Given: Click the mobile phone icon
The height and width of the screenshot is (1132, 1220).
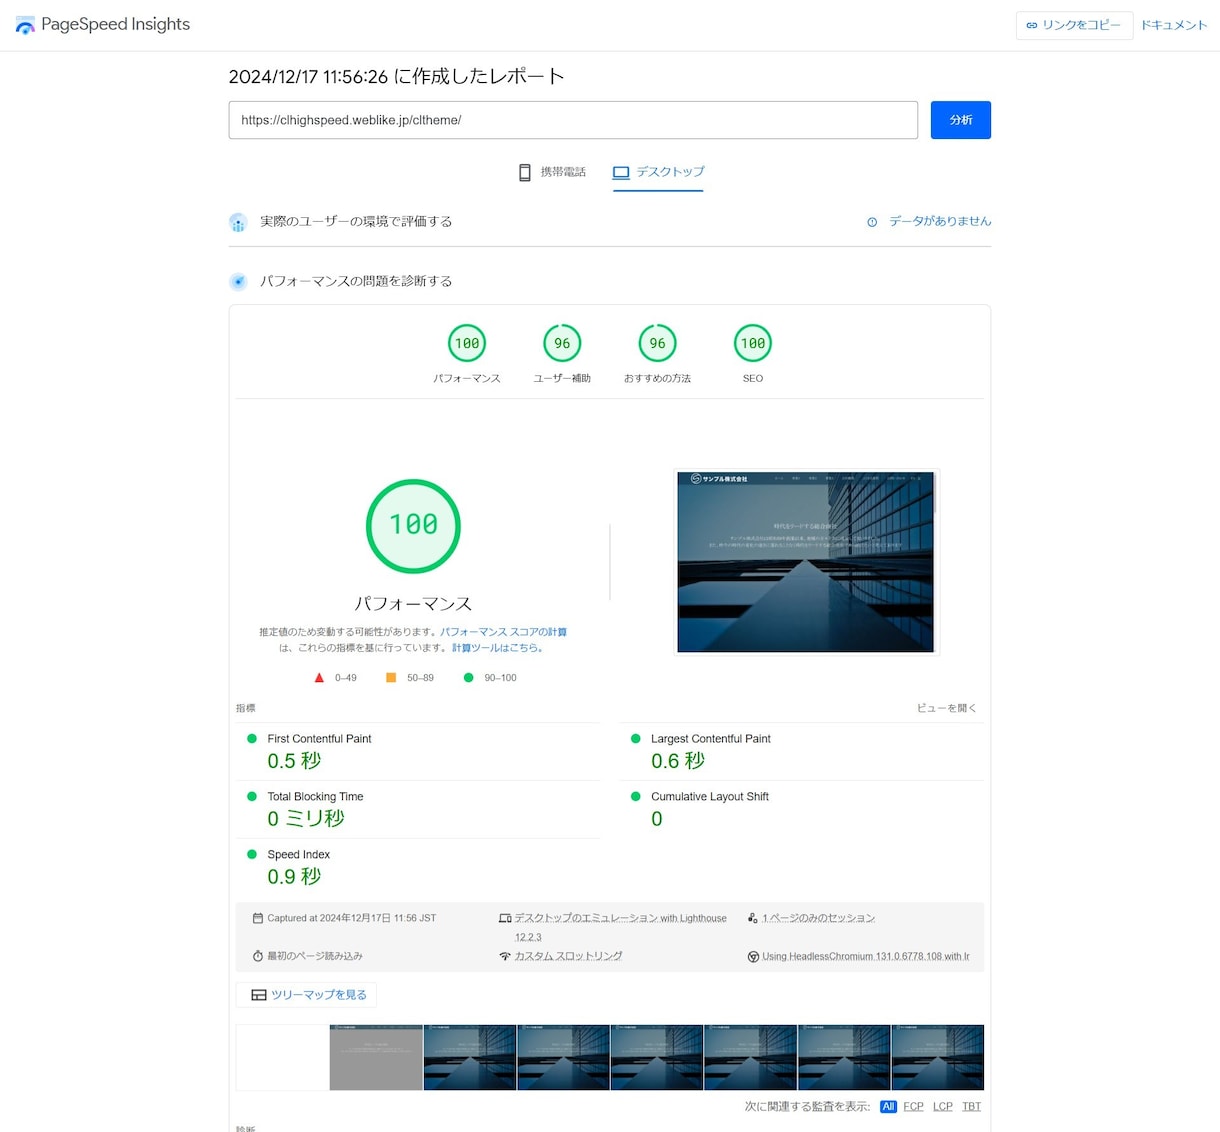Looking at the screenshot, I should tap(525, 172).
